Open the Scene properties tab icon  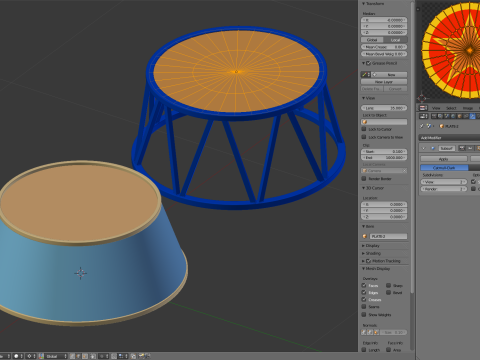[x=447, y=116]
